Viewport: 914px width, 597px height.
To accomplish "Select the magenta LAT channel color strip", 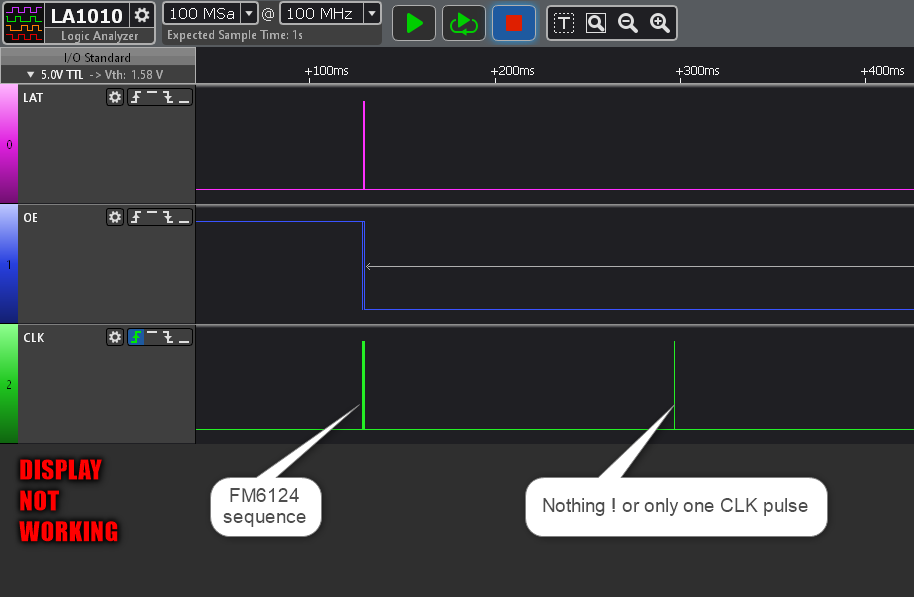I will 8,145.
